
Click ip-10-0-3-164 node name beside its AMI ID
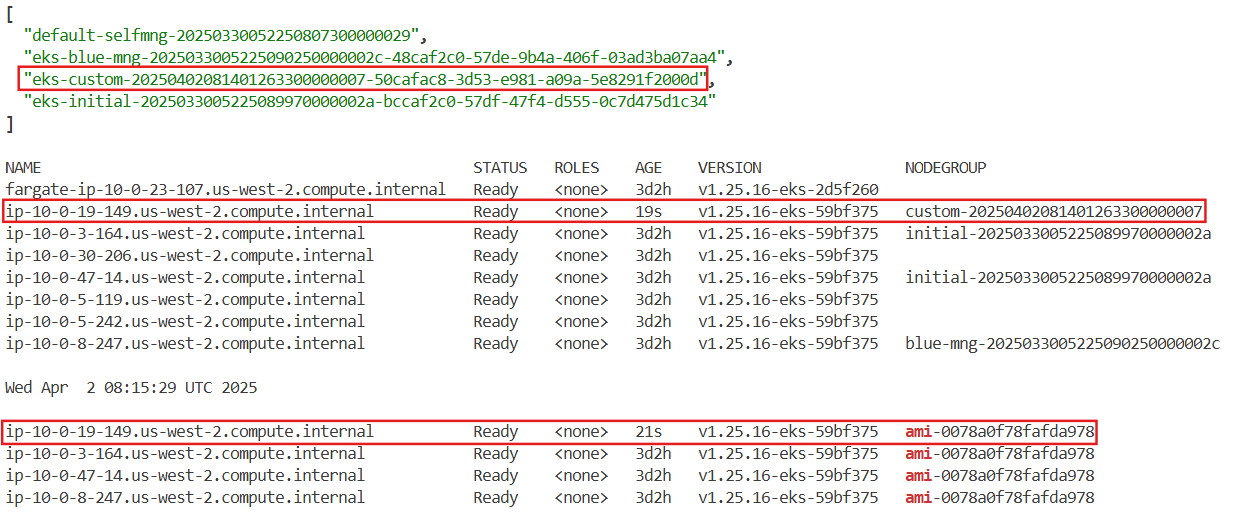coord(185,454)
